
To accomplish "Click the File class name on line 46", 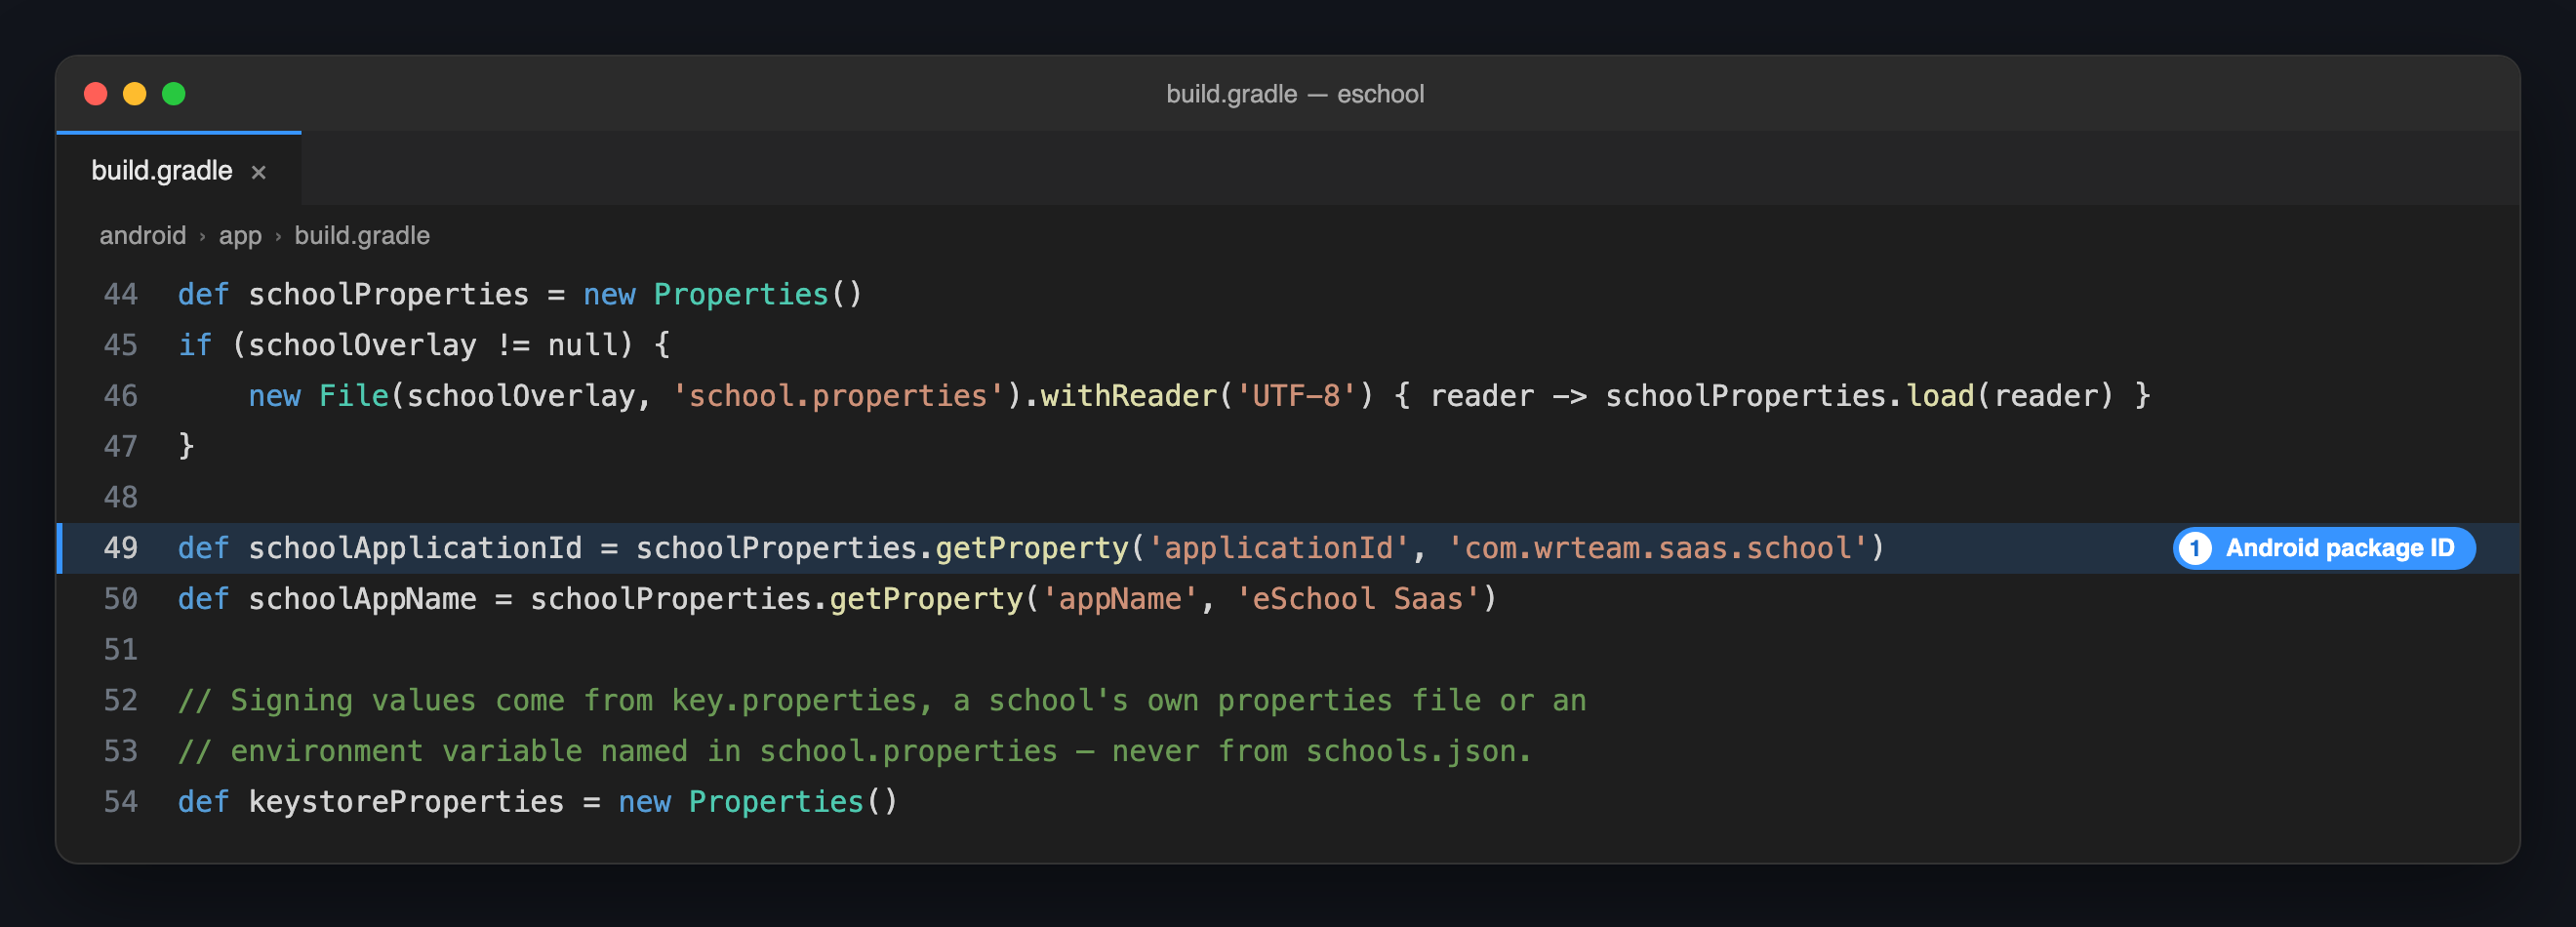I will 354,396.
